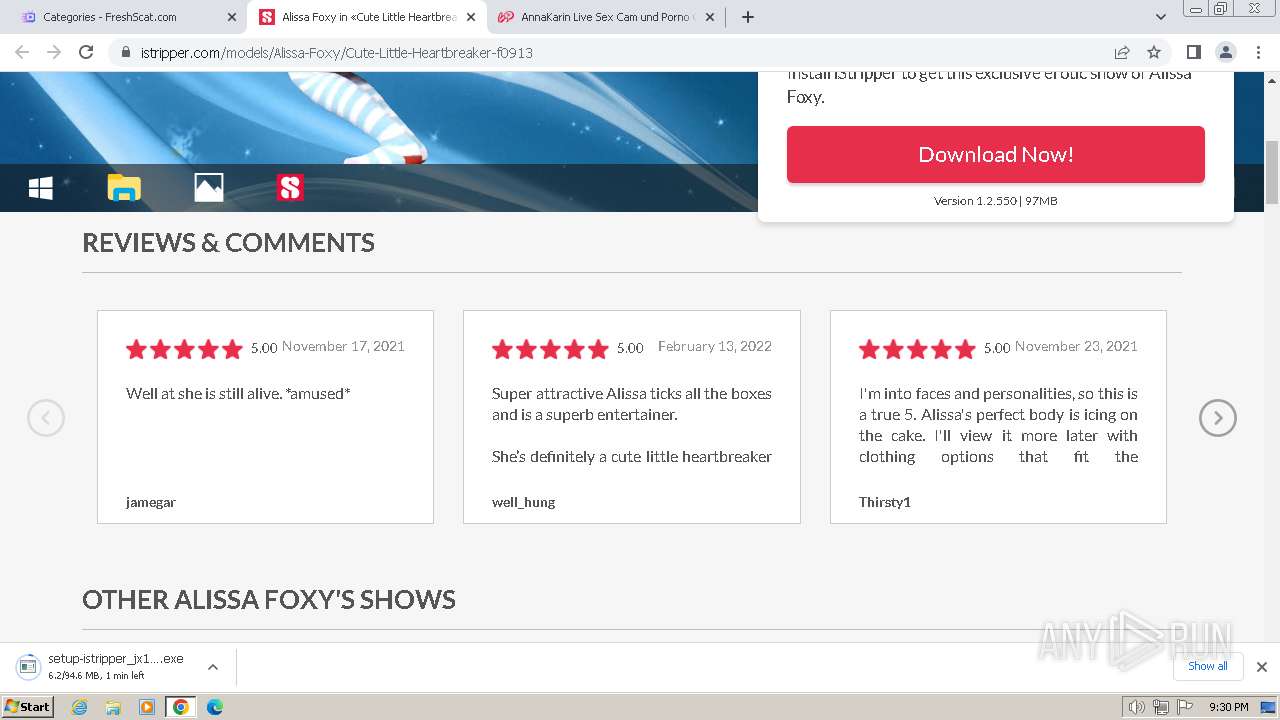The image size is (1280, 720).
Task: Show next reviews with right arrow
Action: click(1218, 418)
